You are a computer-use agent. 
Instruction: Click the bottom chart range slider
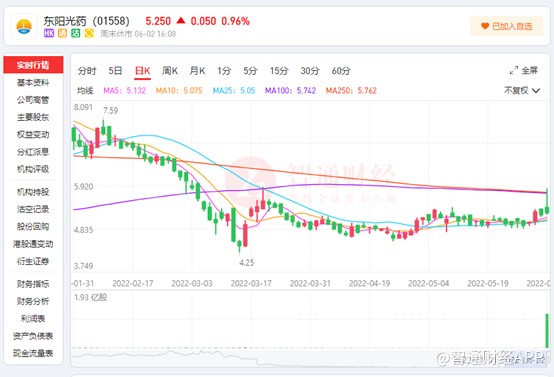(310, 358)
